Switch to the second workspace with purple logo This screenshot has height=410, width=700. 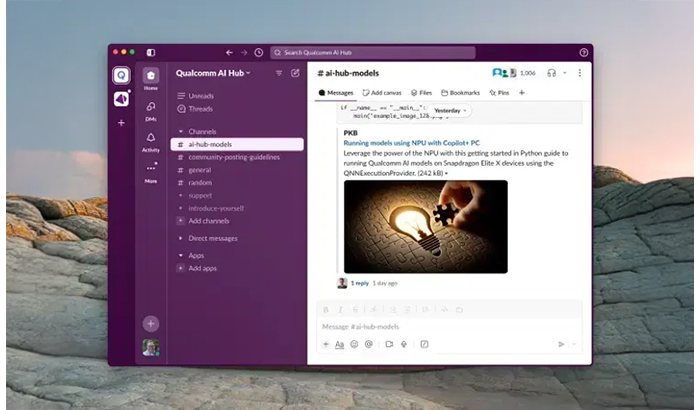tap(121, 99)
